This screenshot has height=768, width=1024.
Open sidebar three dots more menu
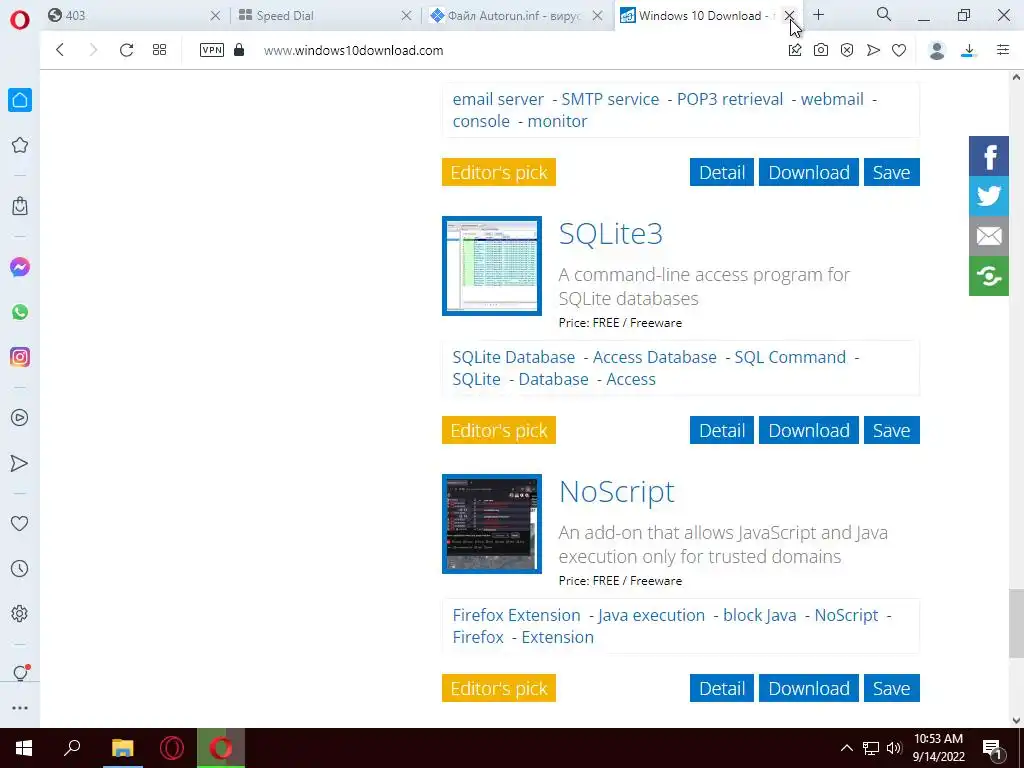pos(20,708)
